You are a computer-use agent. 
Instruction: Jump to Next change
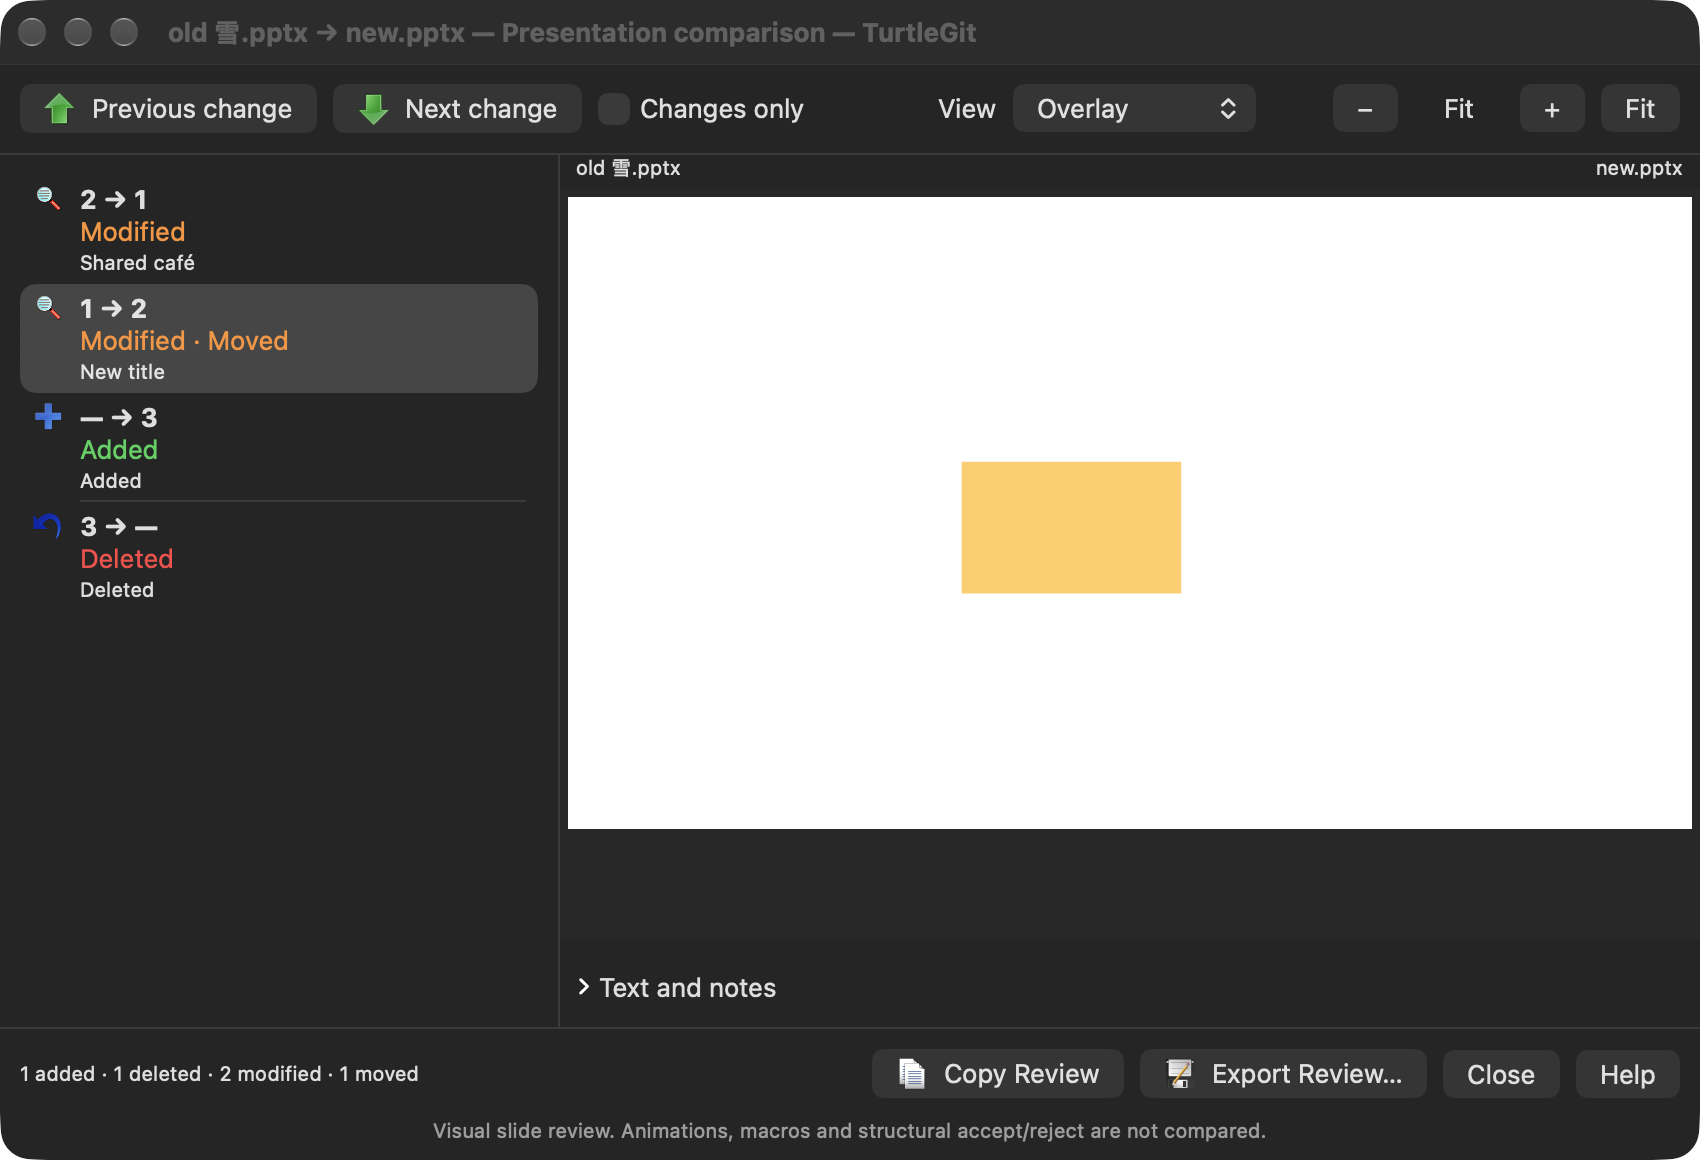[x=457, y=109]
